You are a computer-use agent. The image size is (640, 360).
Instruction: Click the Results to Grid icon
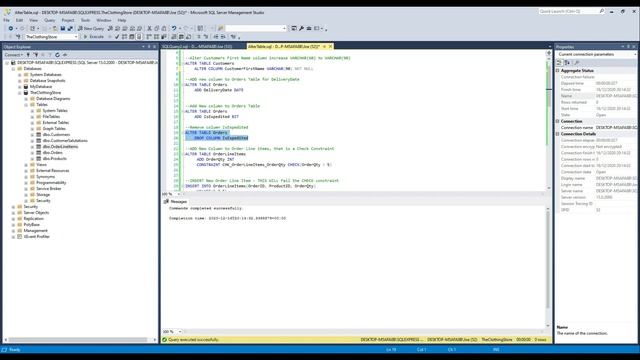(181, 37)
